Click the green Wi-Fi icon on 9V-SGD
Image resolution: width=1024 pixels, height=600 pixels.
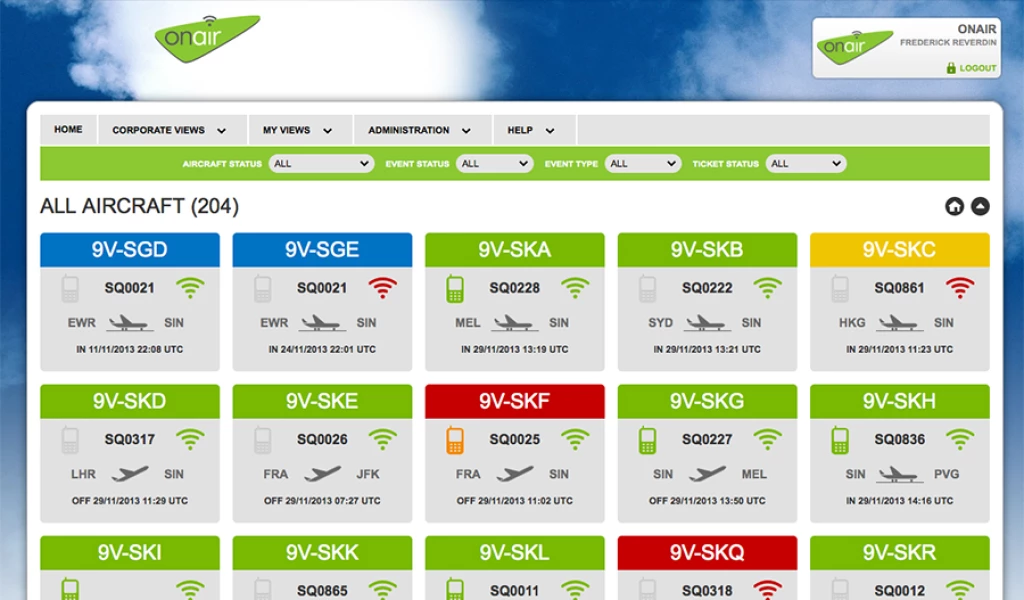coord(190,289)
